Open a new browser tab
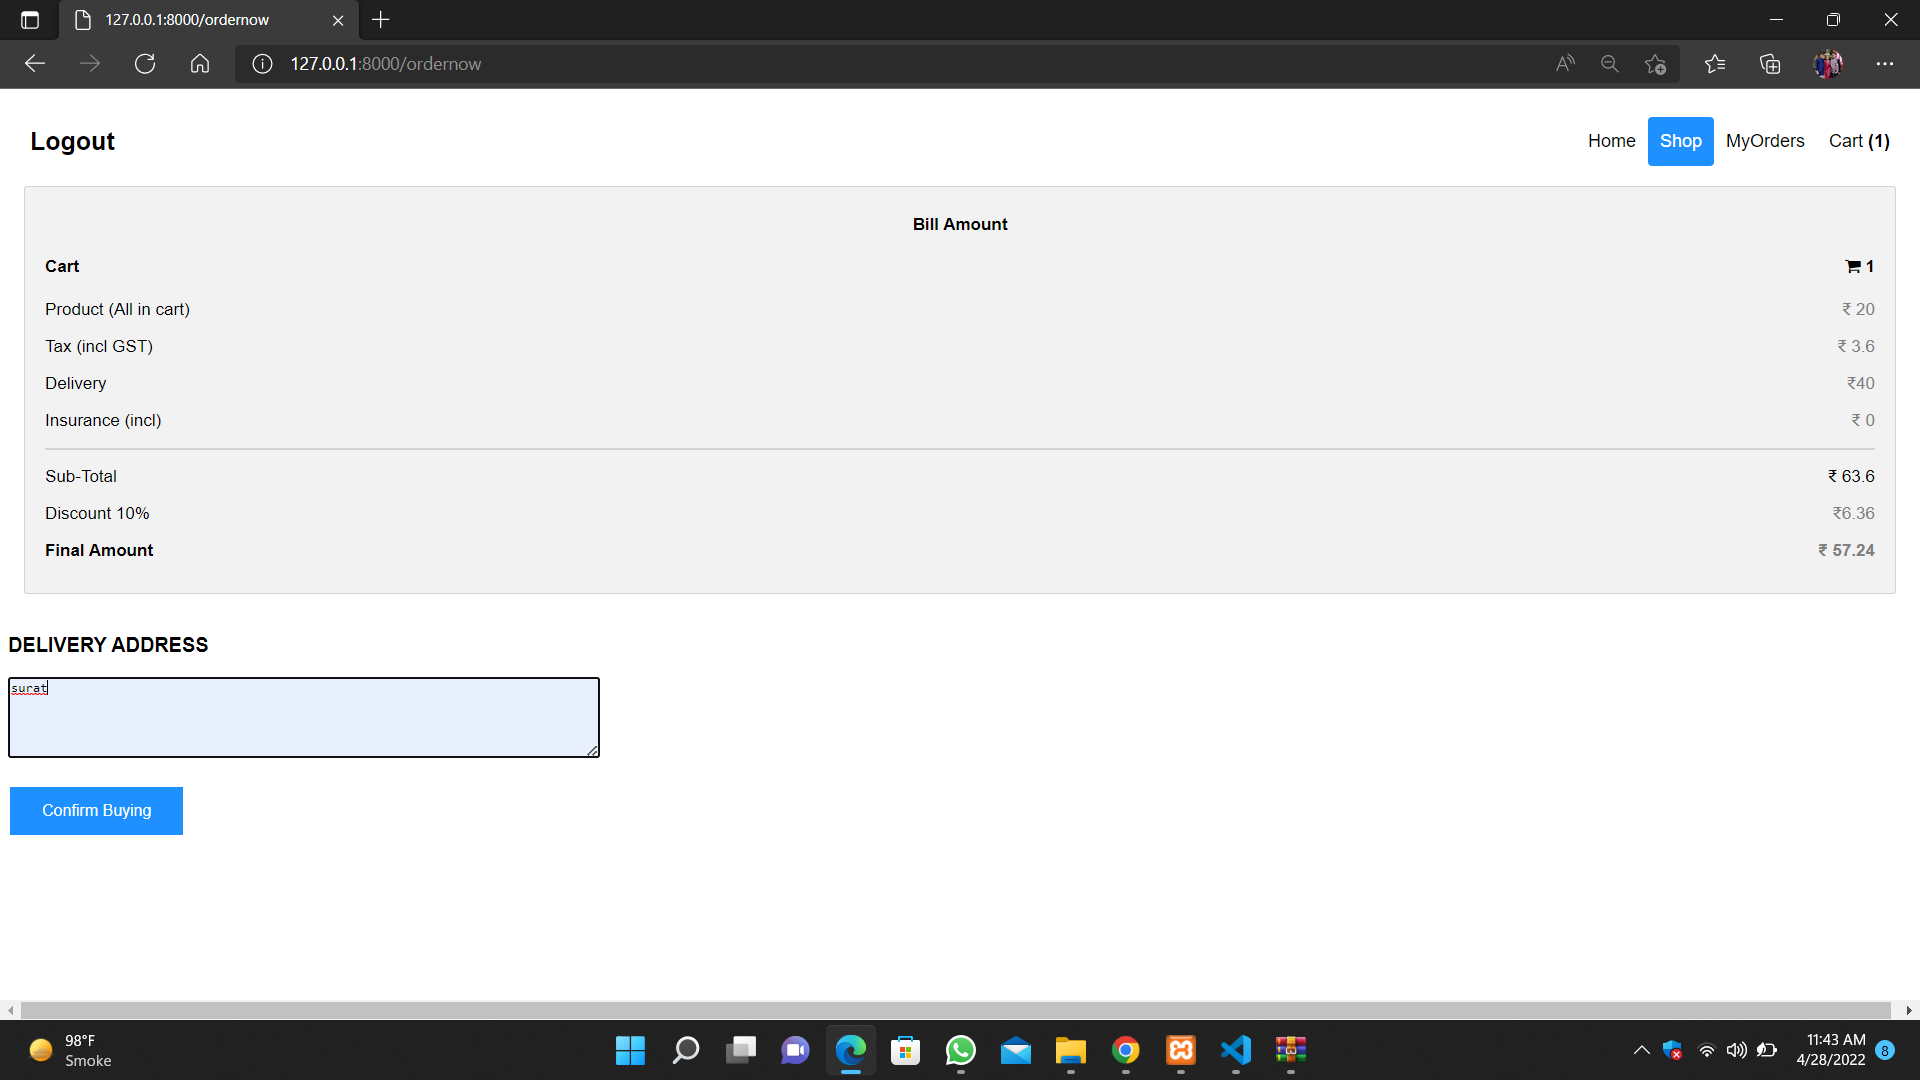This screenshot has width=1920, height=1080. (x=380, y=19)
